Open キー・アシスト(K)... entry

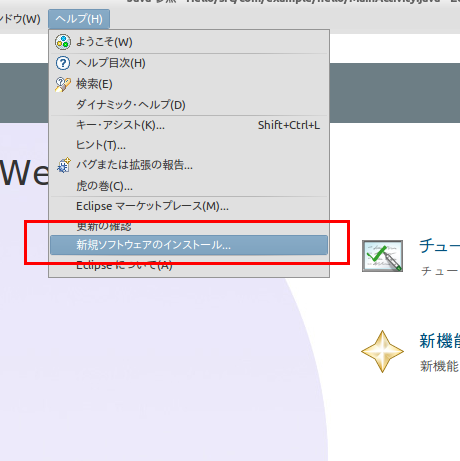pos(189,125)
